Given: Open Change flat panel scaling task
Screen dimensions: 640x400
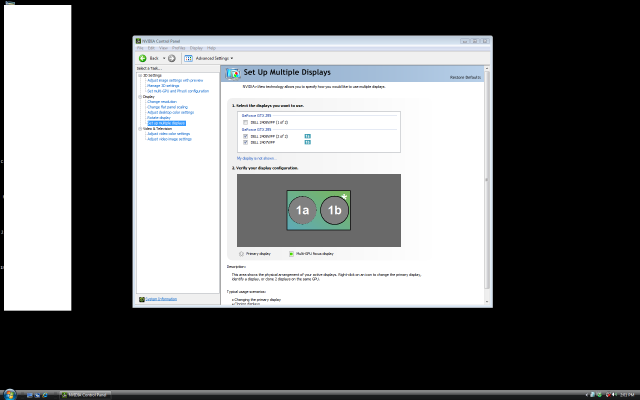Looking at the screenshot, I should click(167, 107).
